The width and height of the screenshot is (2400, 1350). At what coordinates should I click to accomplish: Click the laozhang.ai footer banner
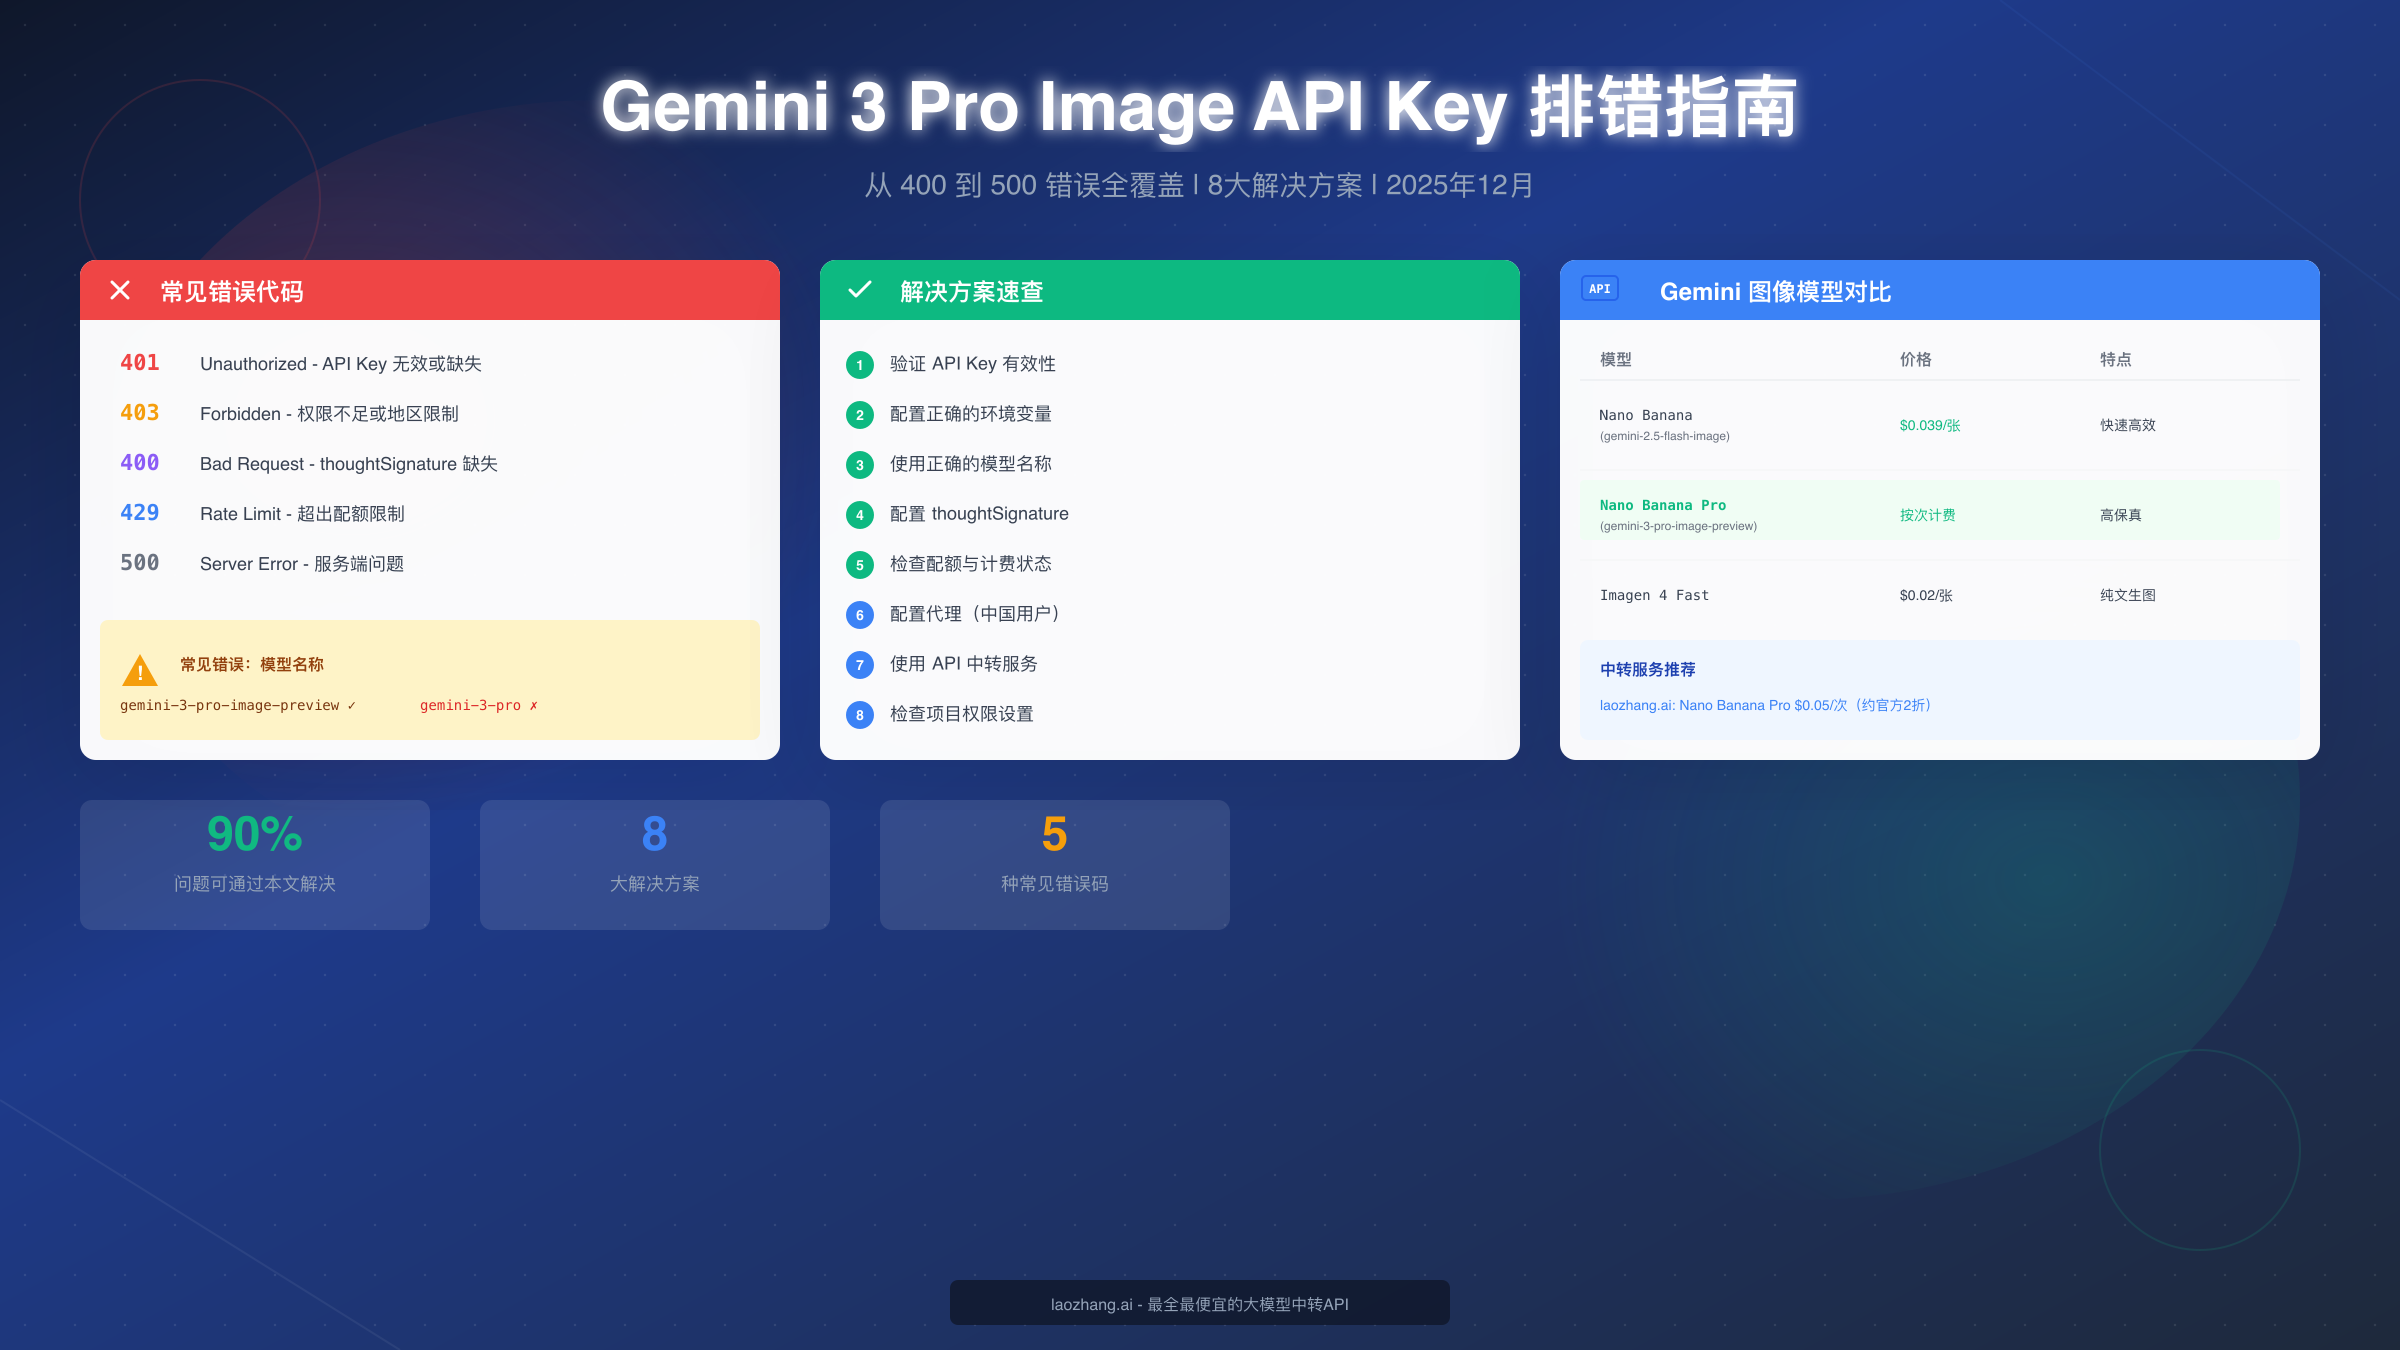coord(1199,1303)
